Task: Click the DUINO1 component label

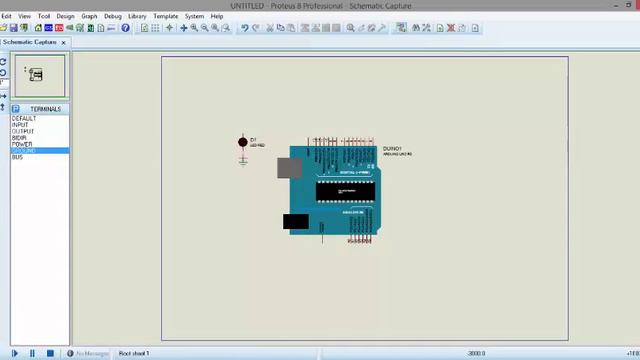Action: coord(392,149)
